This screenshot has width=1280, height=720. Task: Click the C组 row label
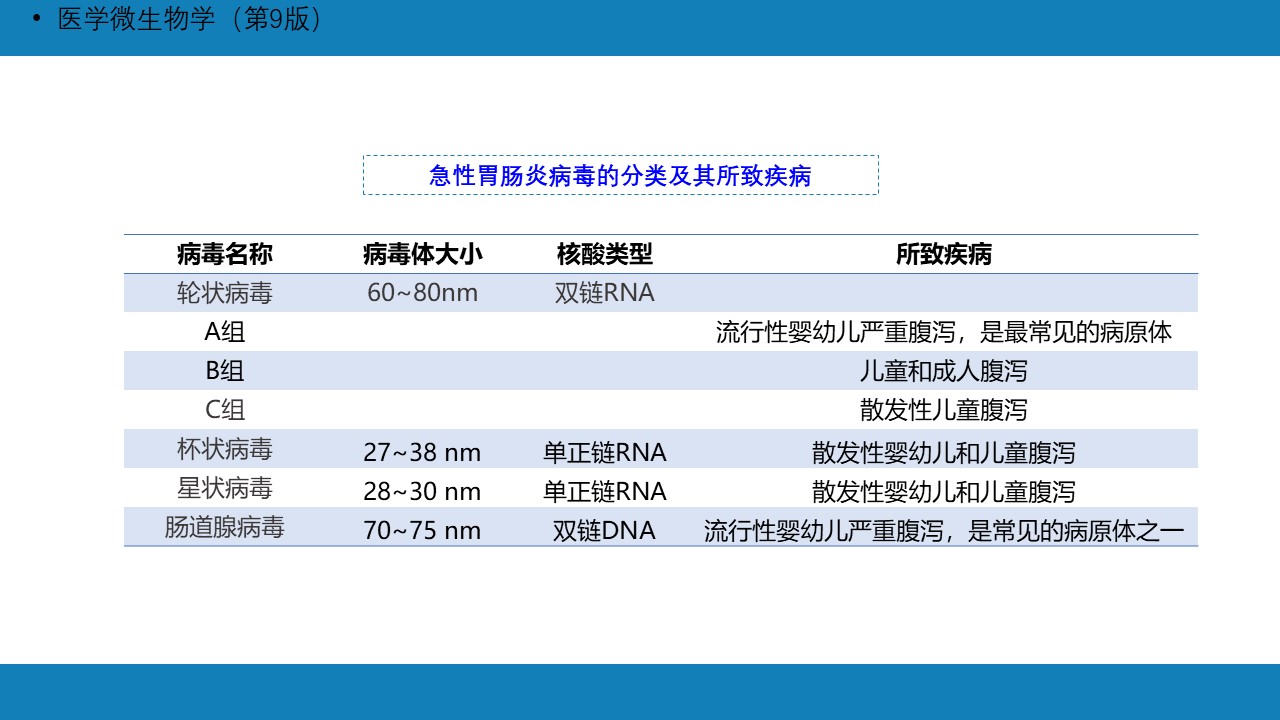(x=225, y=410)
